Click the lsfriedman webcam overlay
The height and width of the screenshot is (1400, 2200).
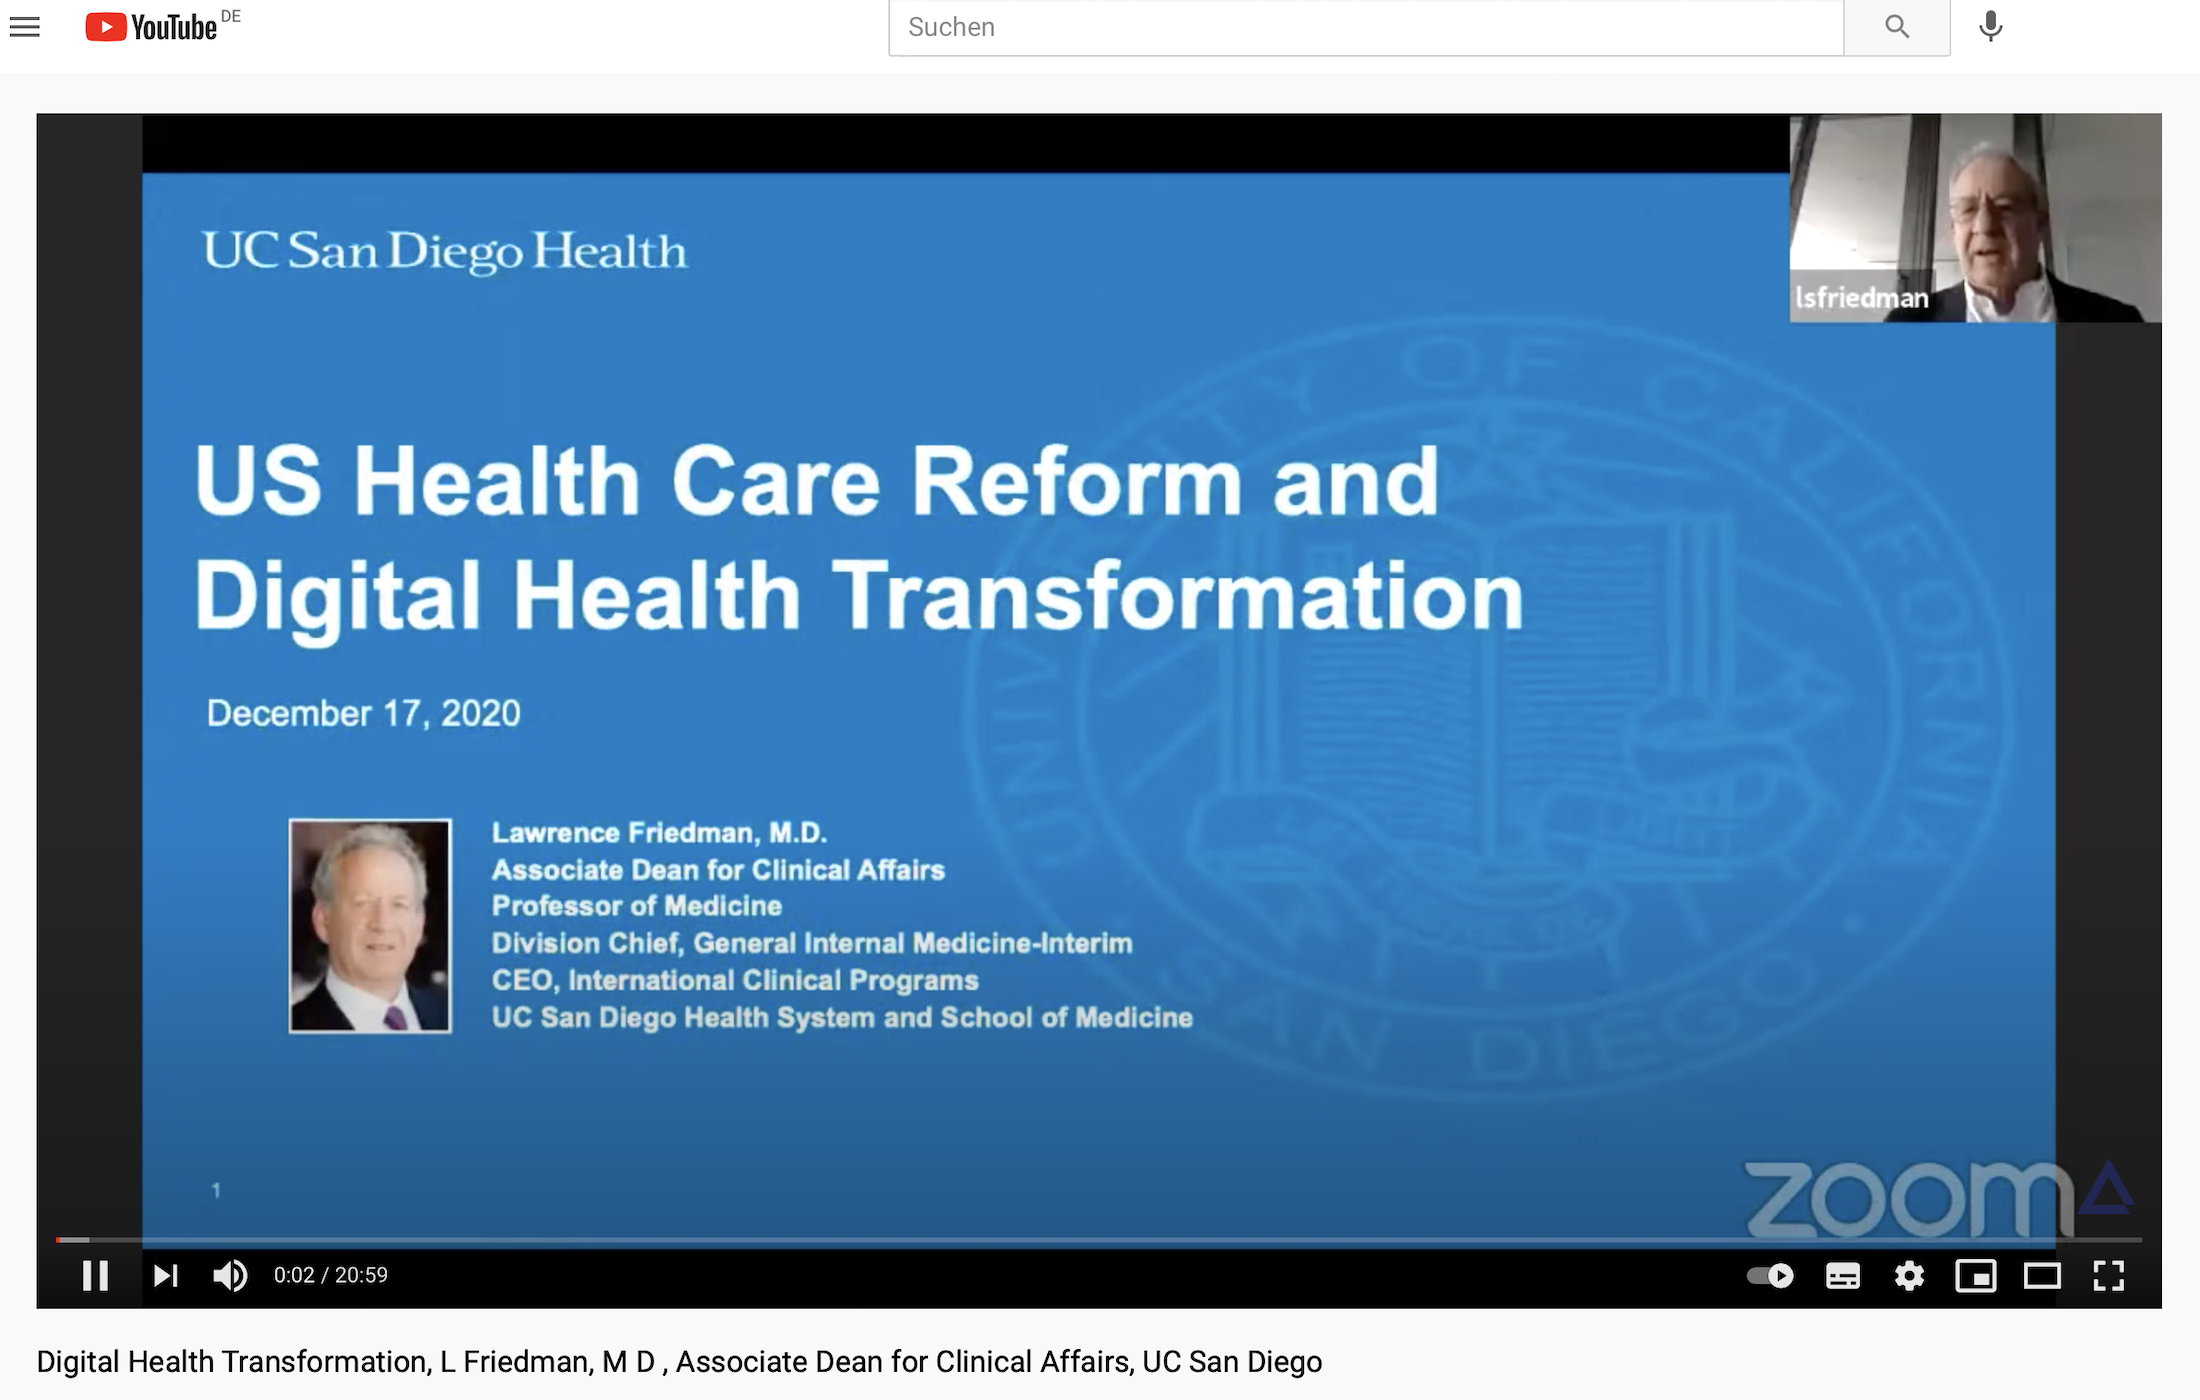1975,218
